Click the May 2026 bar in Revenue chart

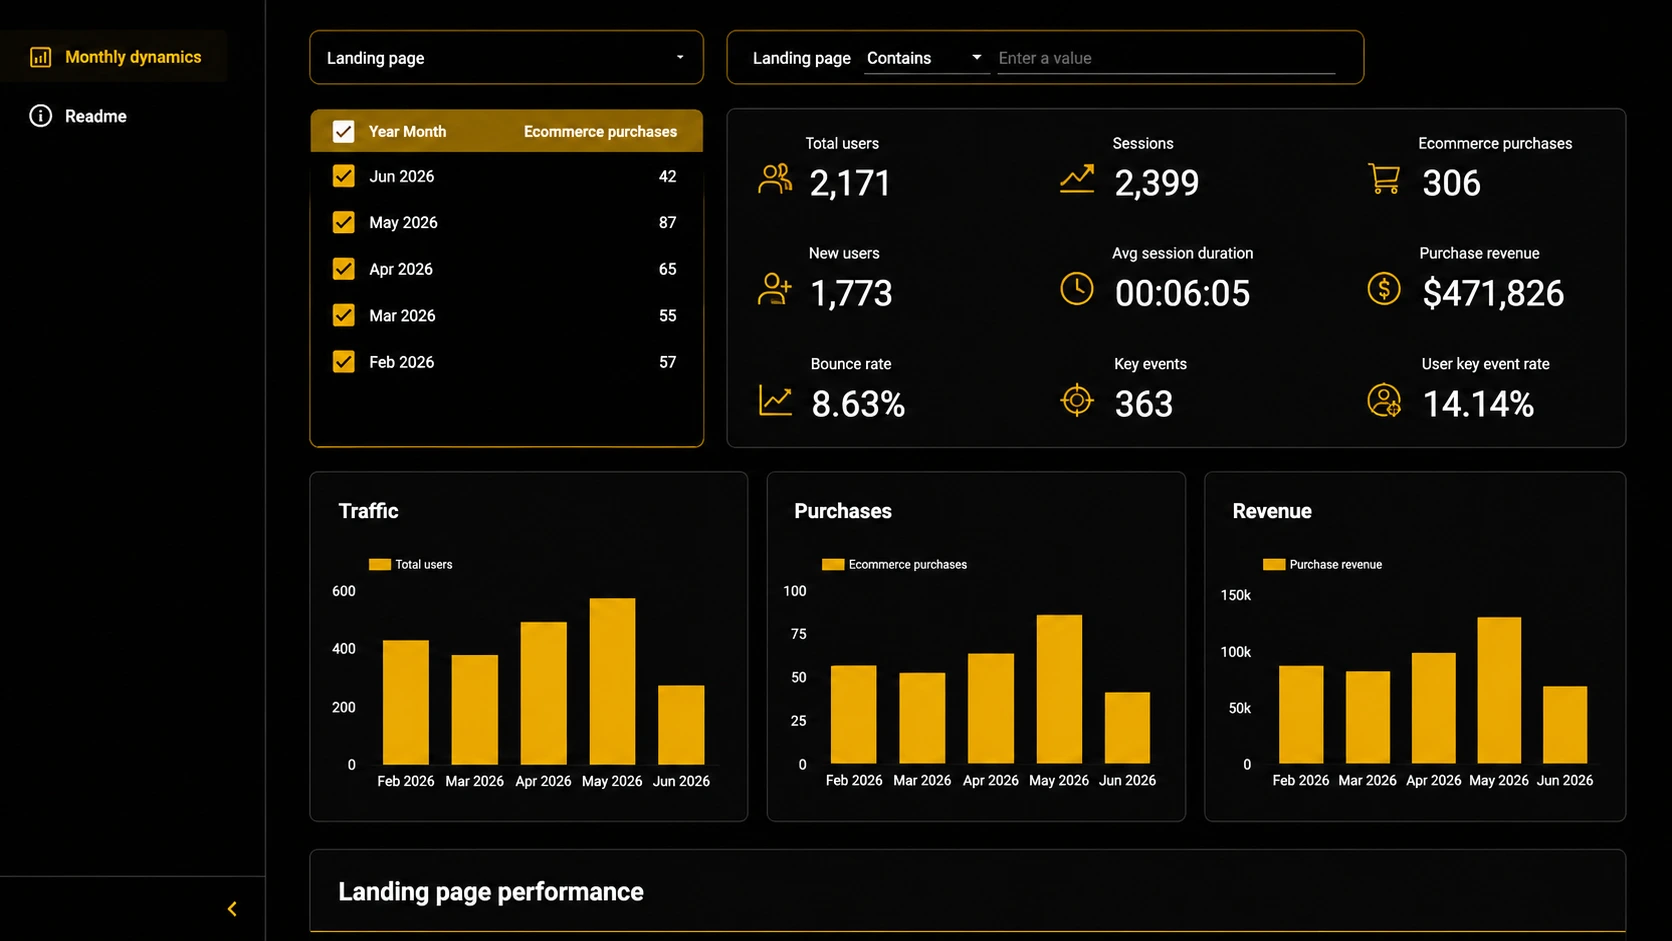[1499, 691]
